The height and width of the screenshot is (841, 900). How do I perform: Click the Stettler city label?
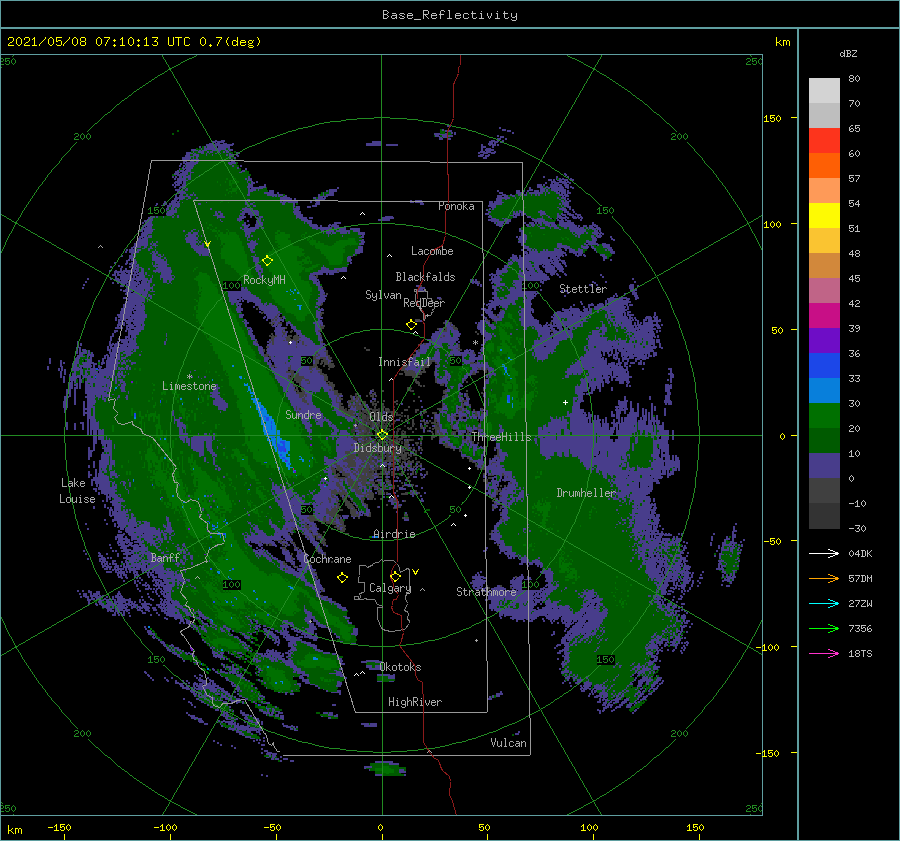pos(583,289)
